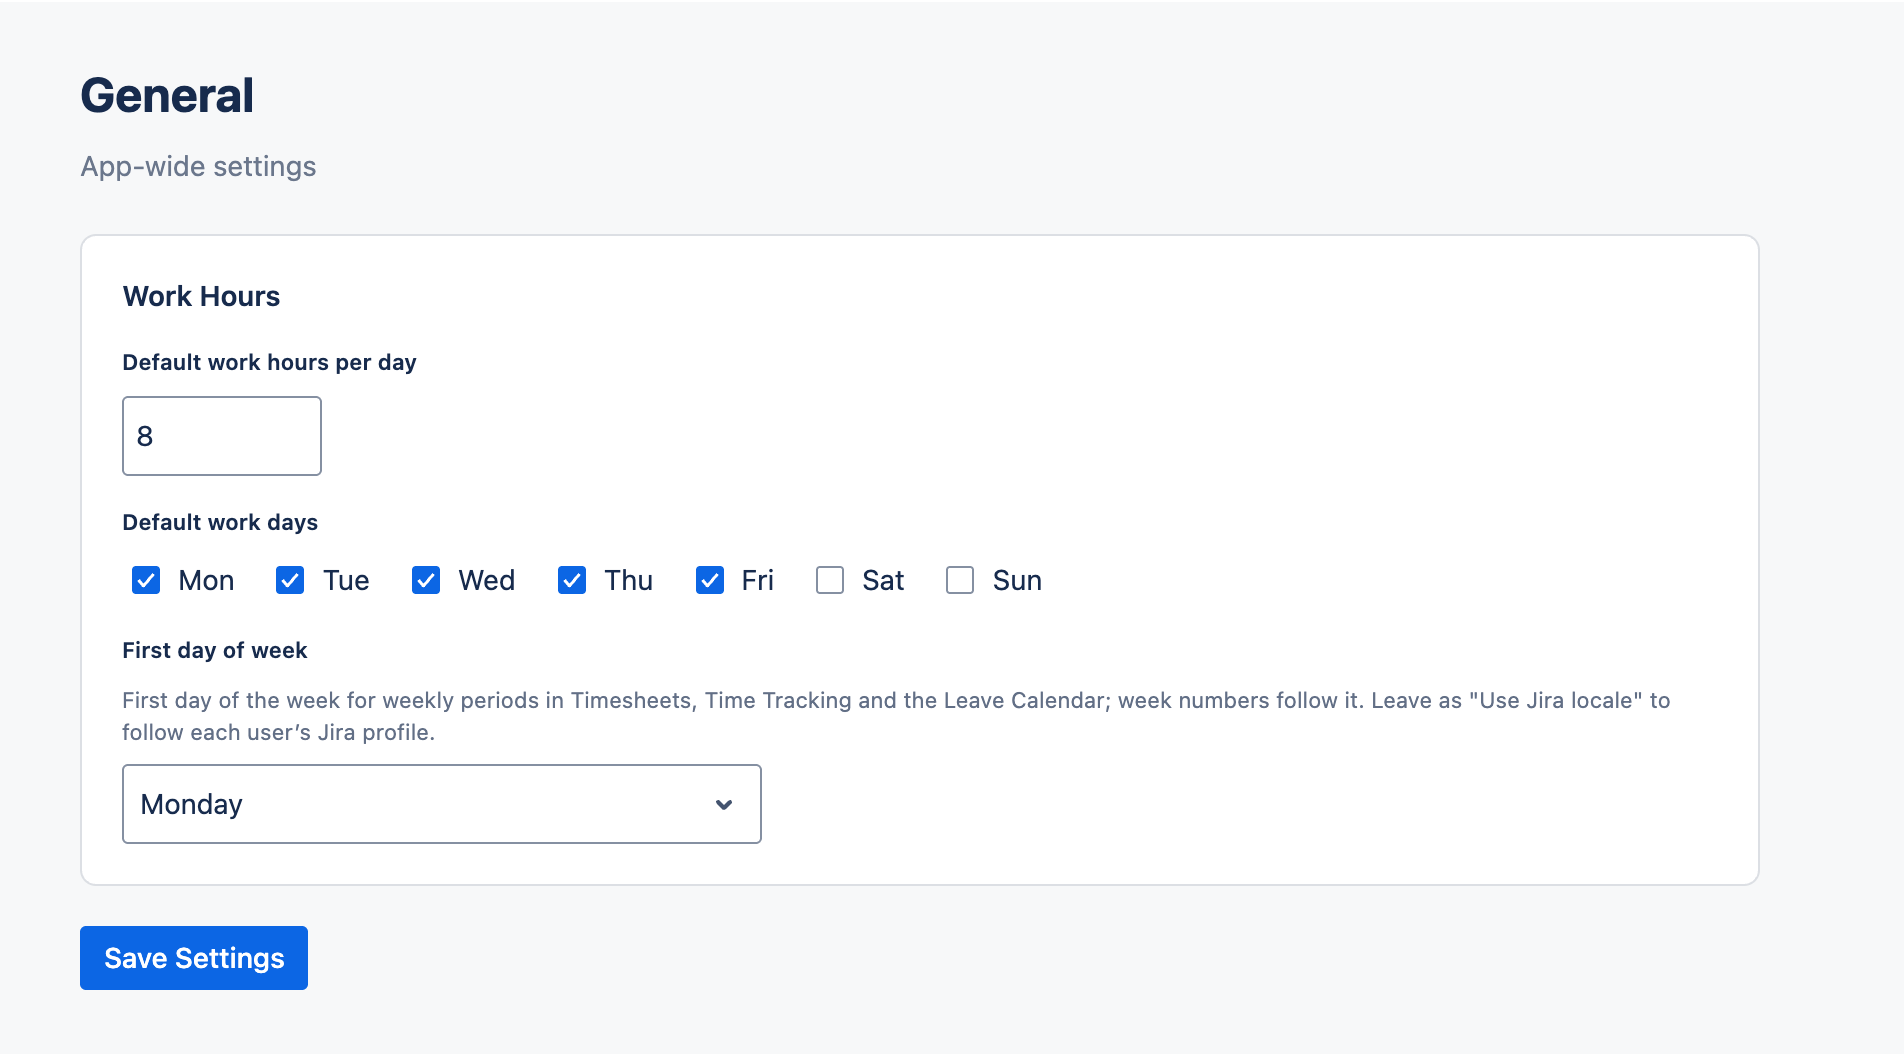Uncheck the Fri work day checkbox
1904x1054 pixels.
coord(710,580)
